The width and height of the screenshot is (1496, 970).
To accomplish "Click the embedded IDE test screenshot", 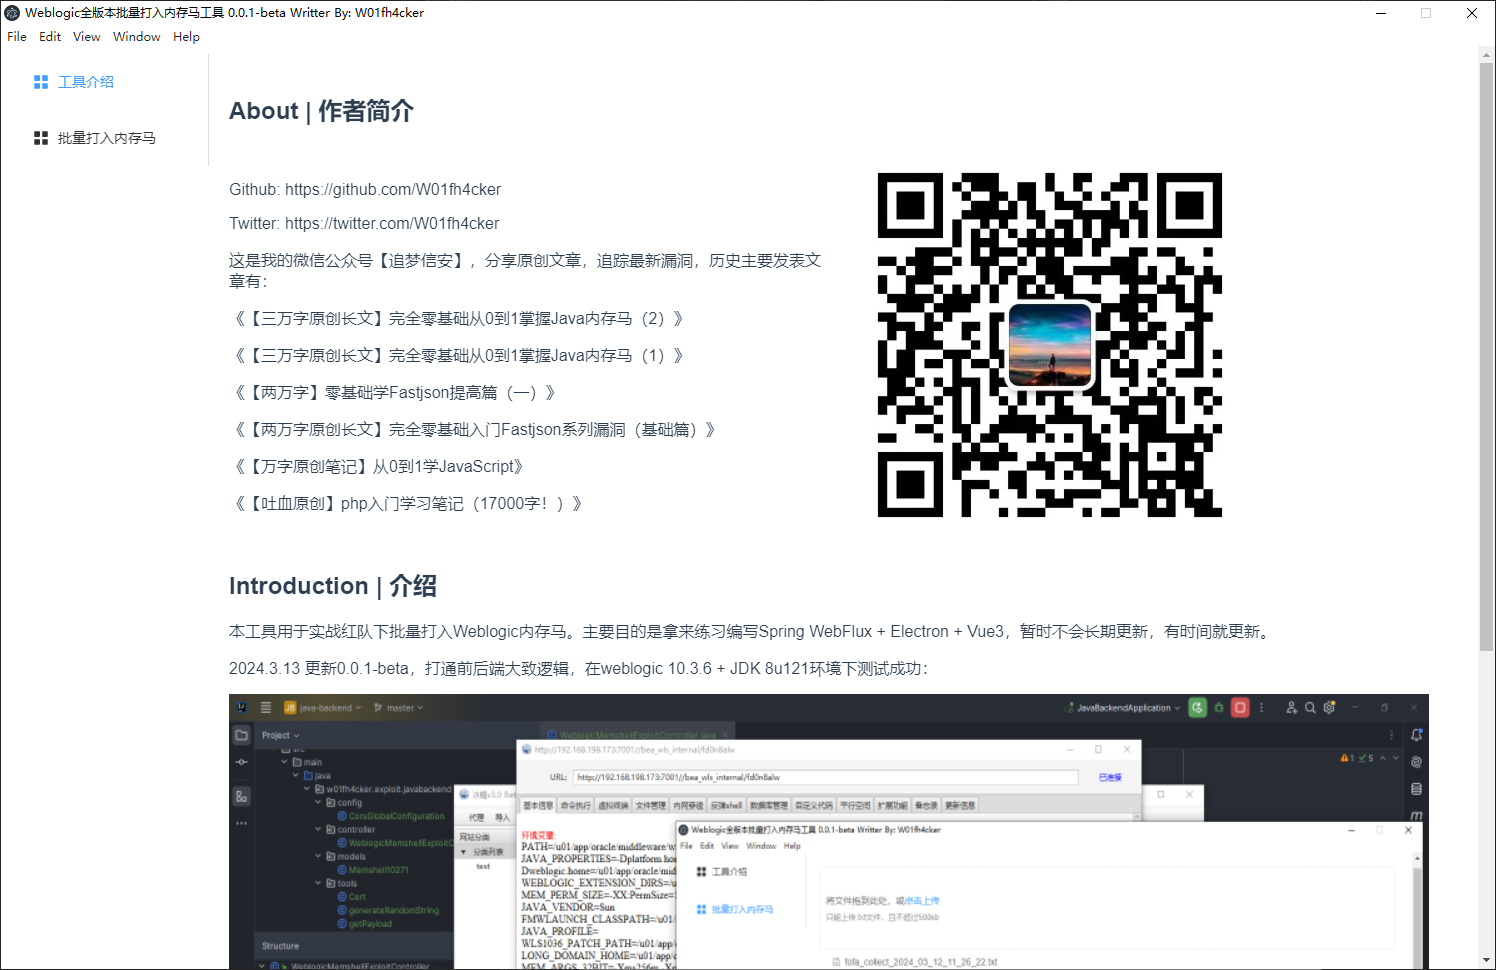I will pyautogui.click(x=828, y=831).
